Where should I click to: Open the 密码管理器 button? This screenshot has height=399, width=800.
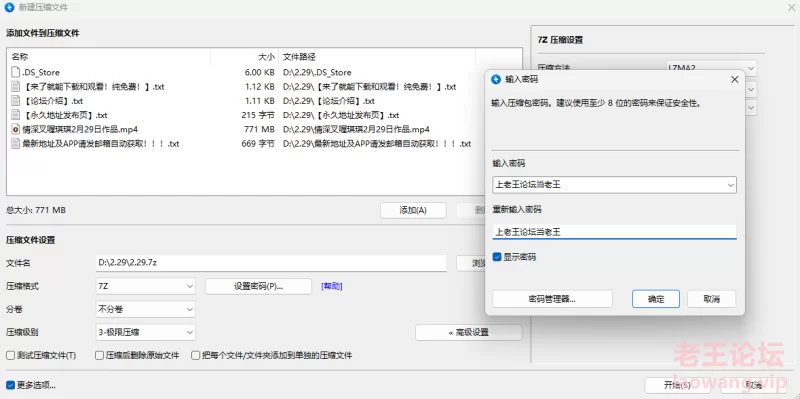coord(552,299)
